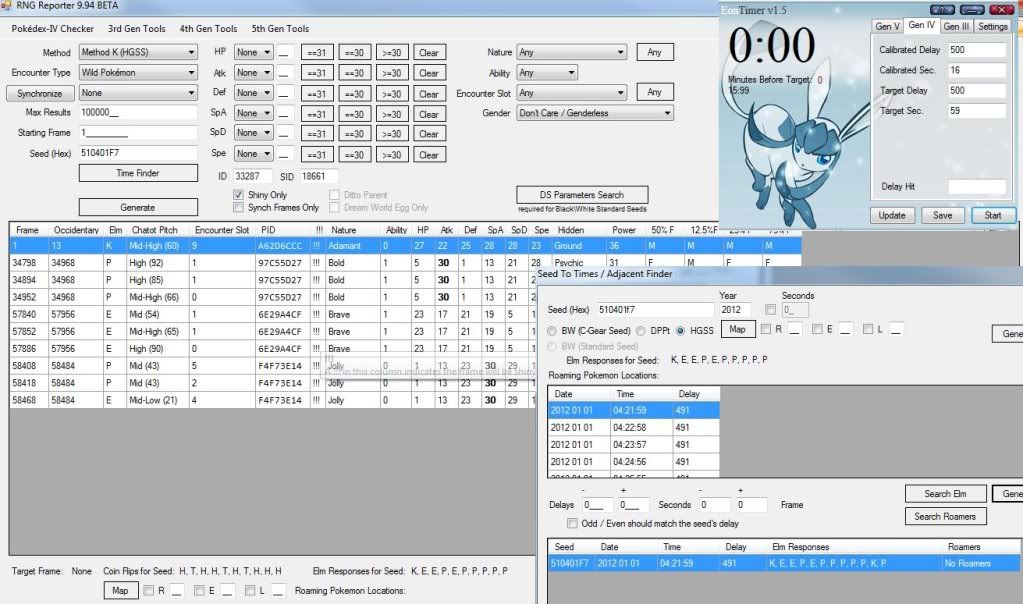Click the ==31 button in the HP row
1023x604 pixels.
[317, 52]
